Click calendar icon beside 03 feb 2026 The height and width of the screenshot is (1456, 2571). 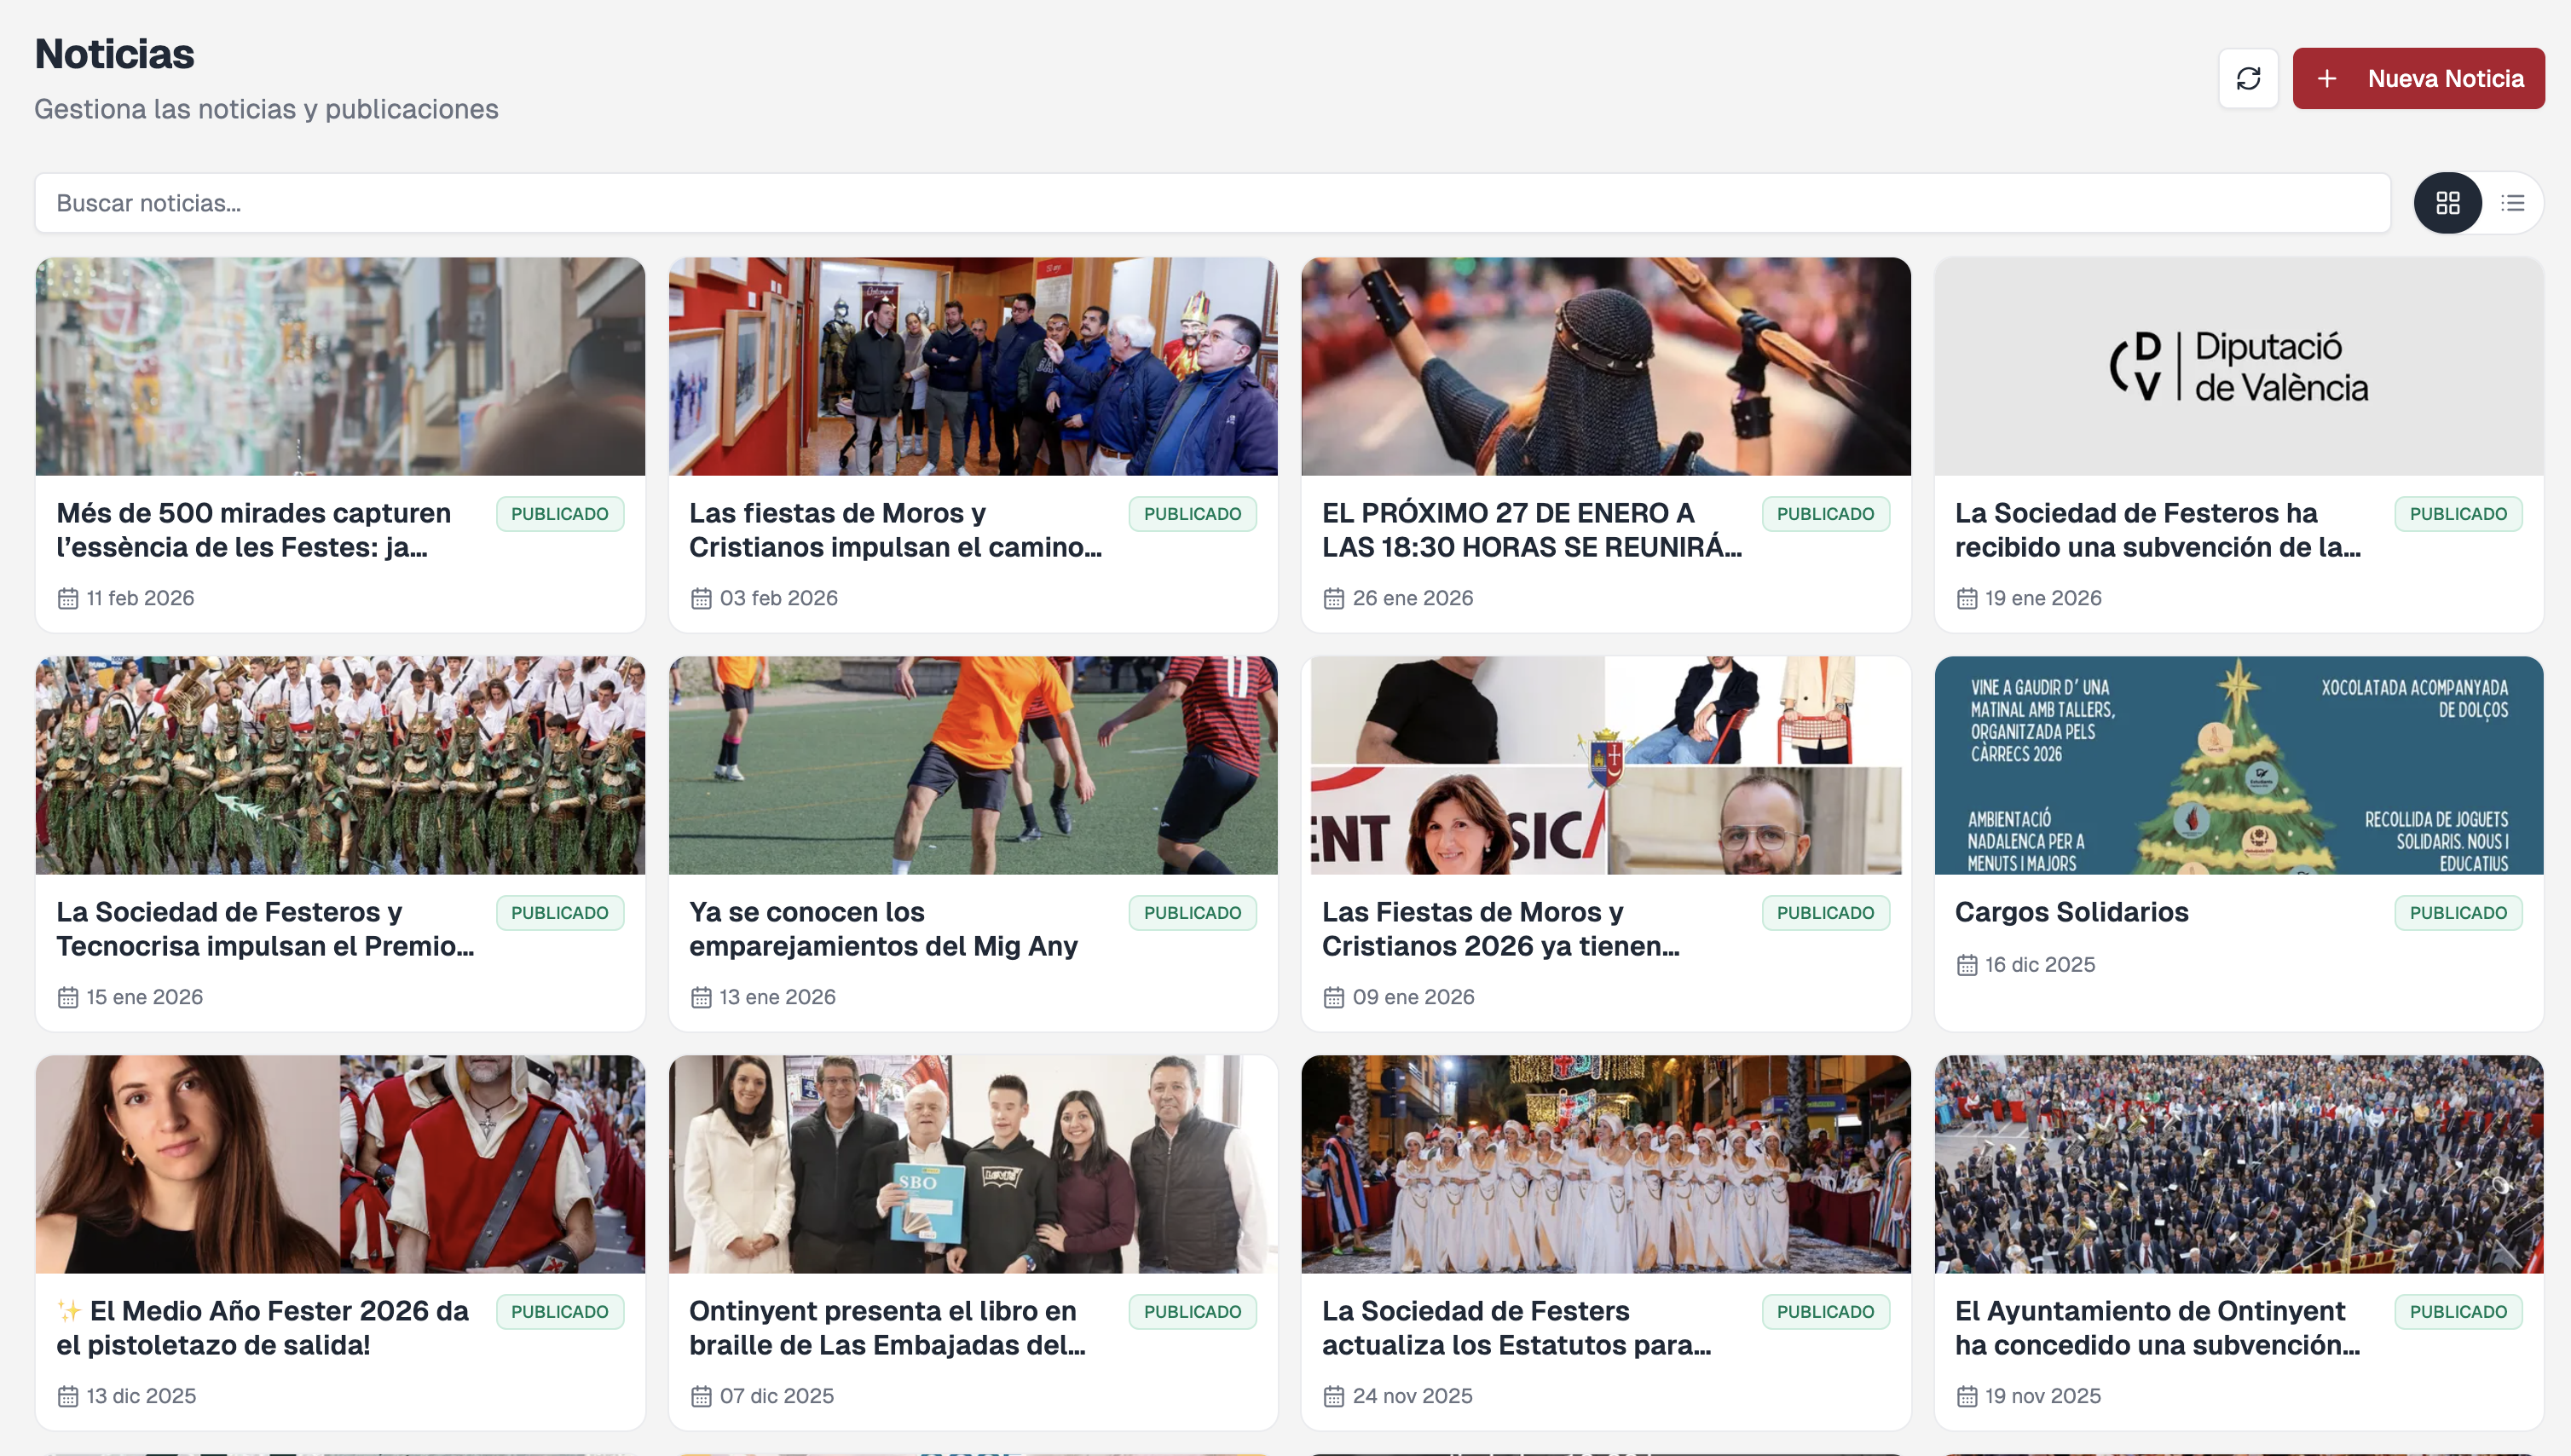tap(700, 598)
